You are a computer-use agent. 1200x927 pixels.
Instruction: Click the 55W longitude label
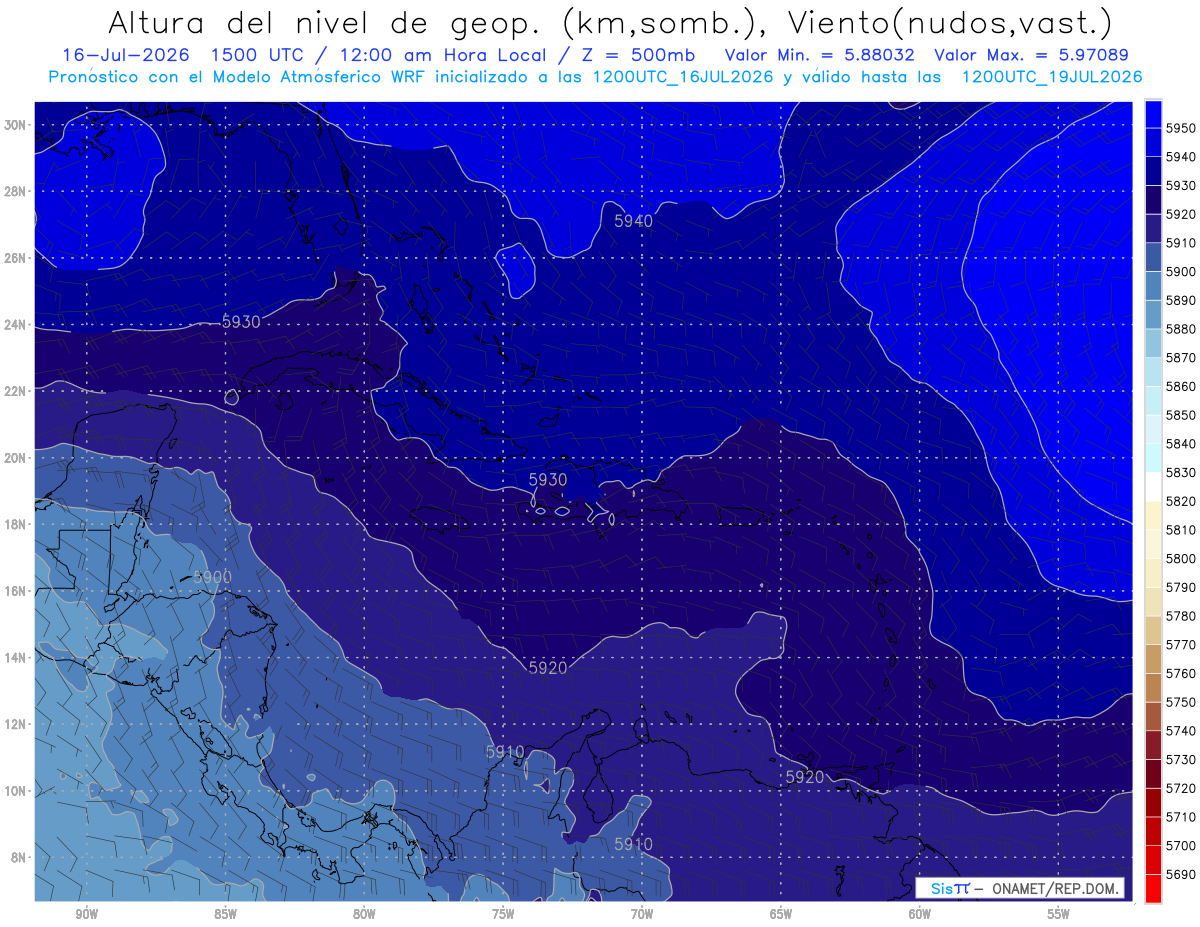tap(1059, 913)
